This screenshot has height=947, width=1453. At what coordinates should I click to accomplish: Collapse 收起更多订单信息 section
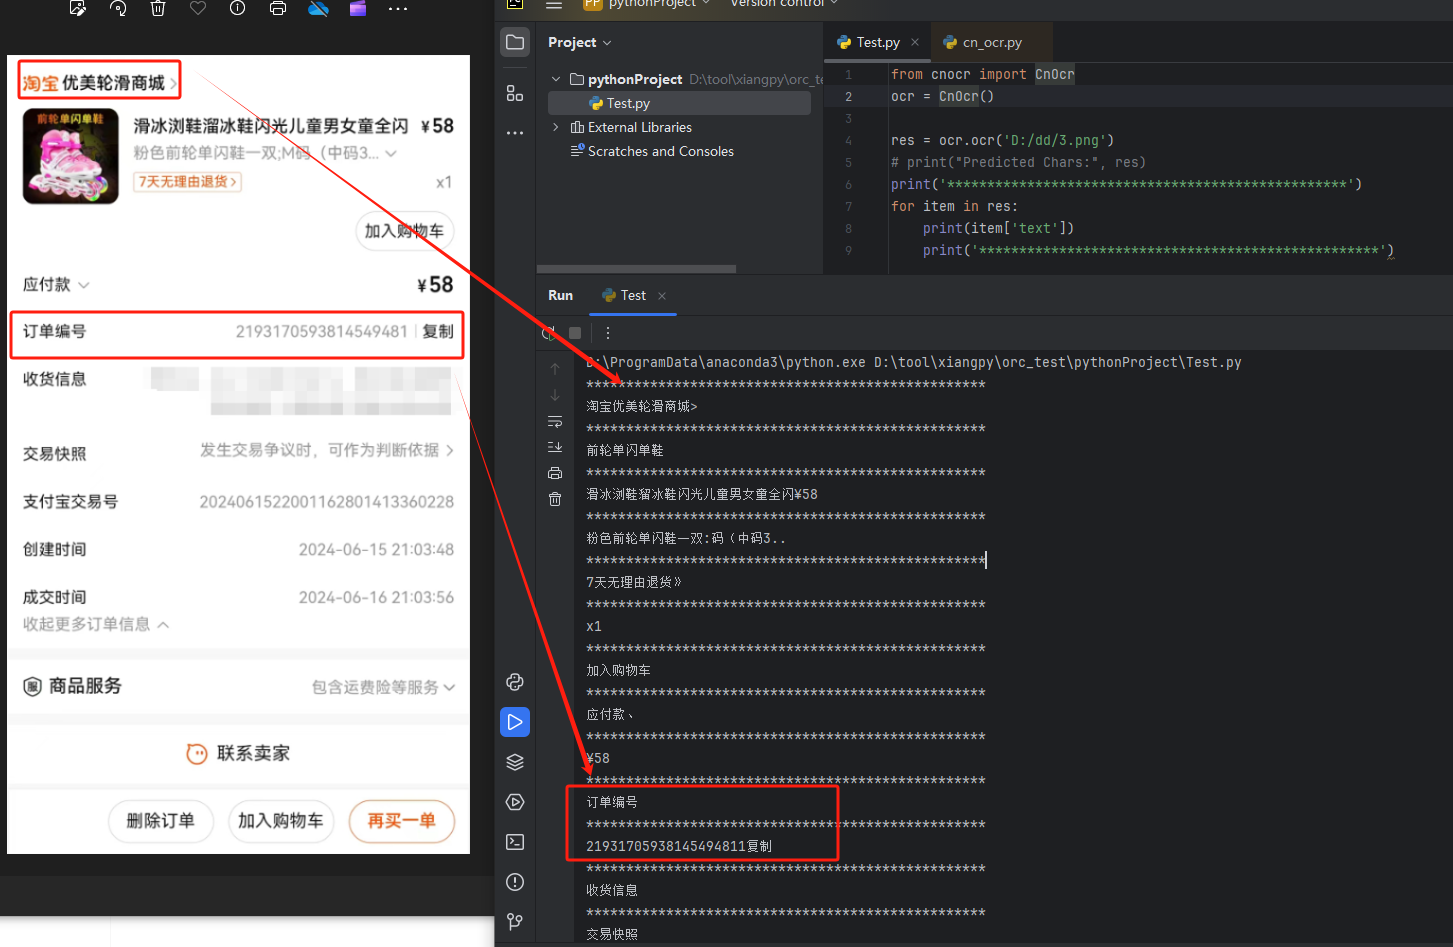(x=96, y=624)
